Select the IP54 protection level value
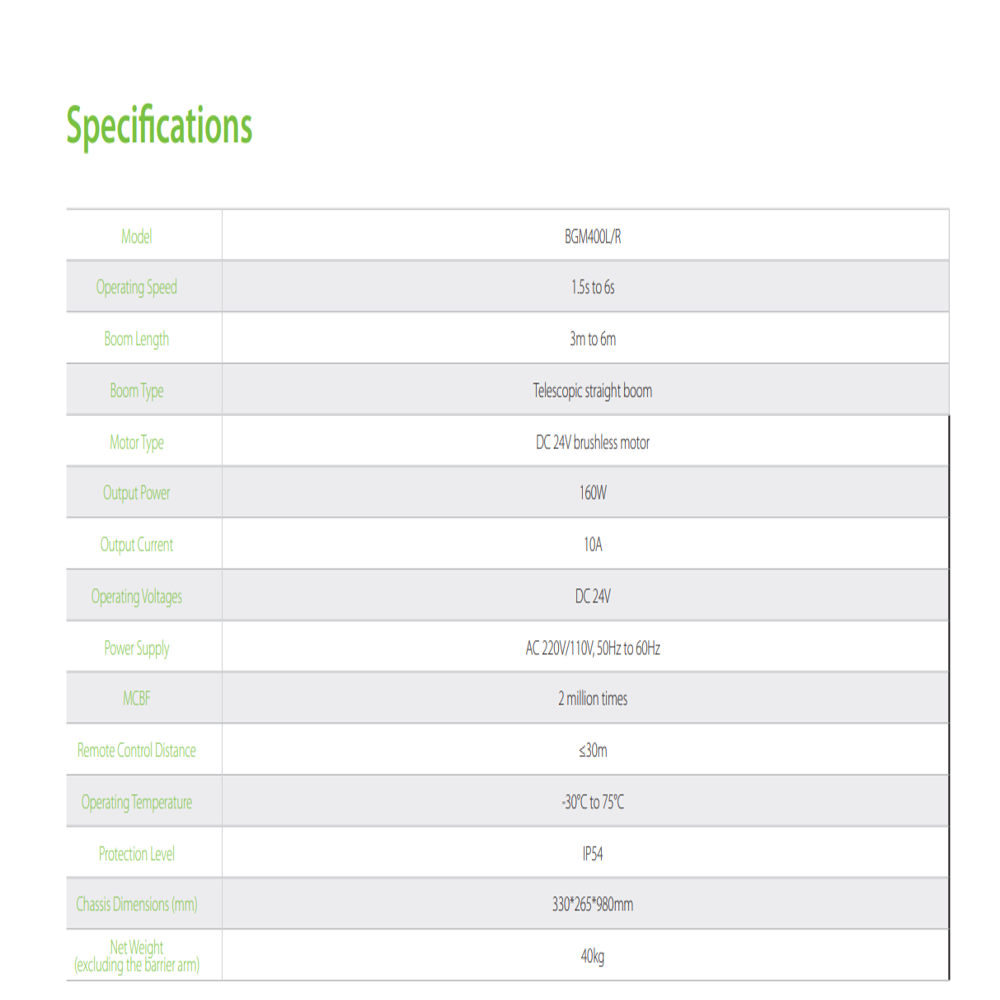This screenshot has height=1000, width=1000. point(592,854)
